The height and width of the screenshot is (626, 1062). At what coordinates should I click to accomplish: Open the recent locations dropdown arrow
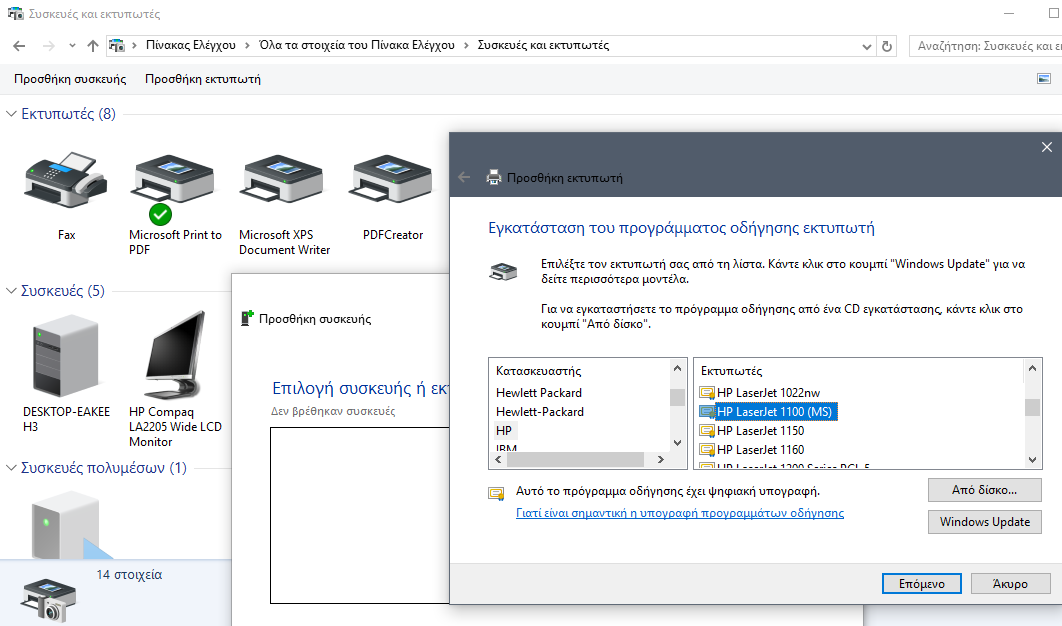[x=72, y=46]
